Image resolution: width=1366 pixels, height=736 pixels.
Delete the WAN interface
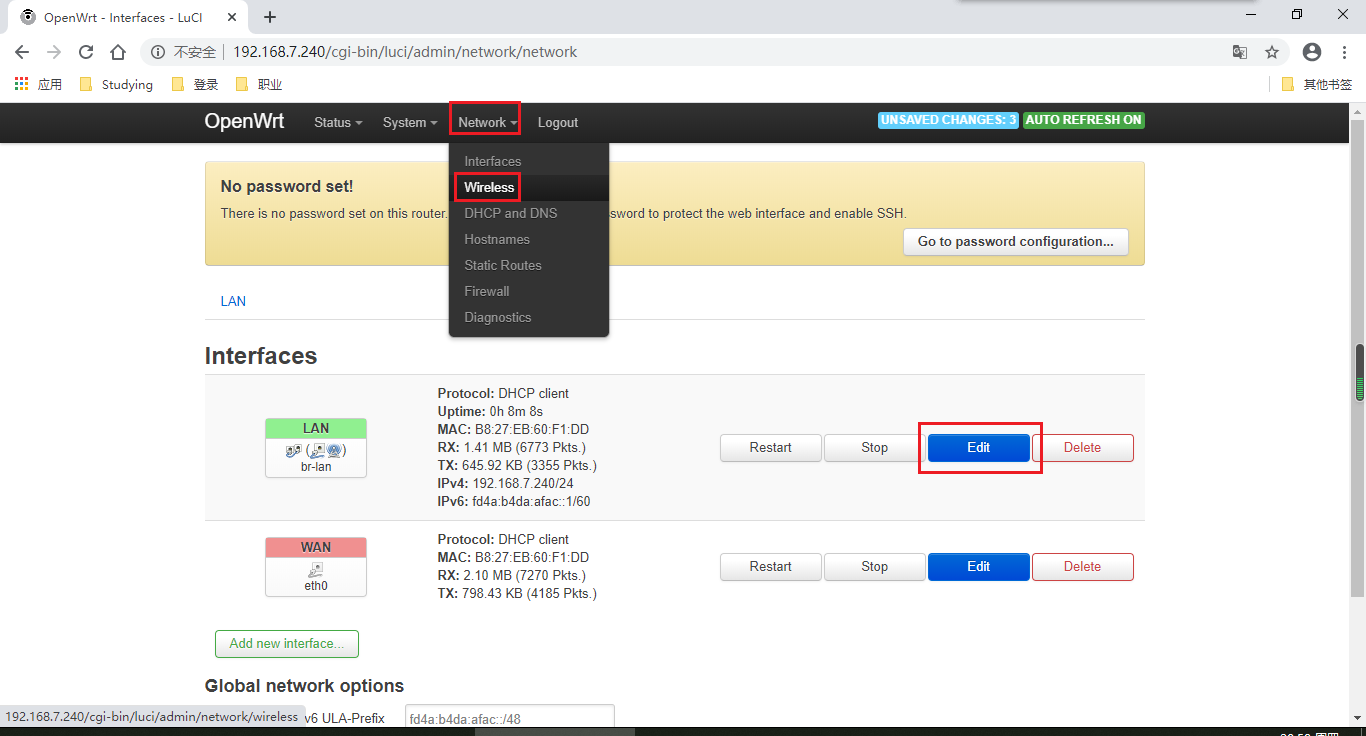click(1083, 566)
